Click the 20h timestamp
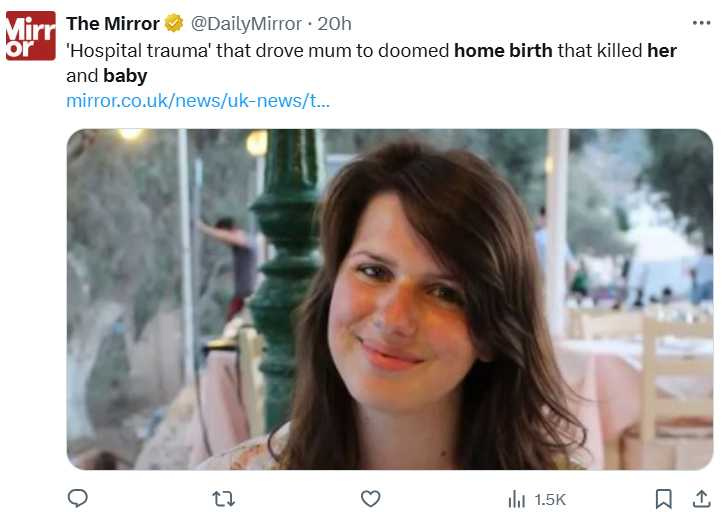 (x=335, y=23)
